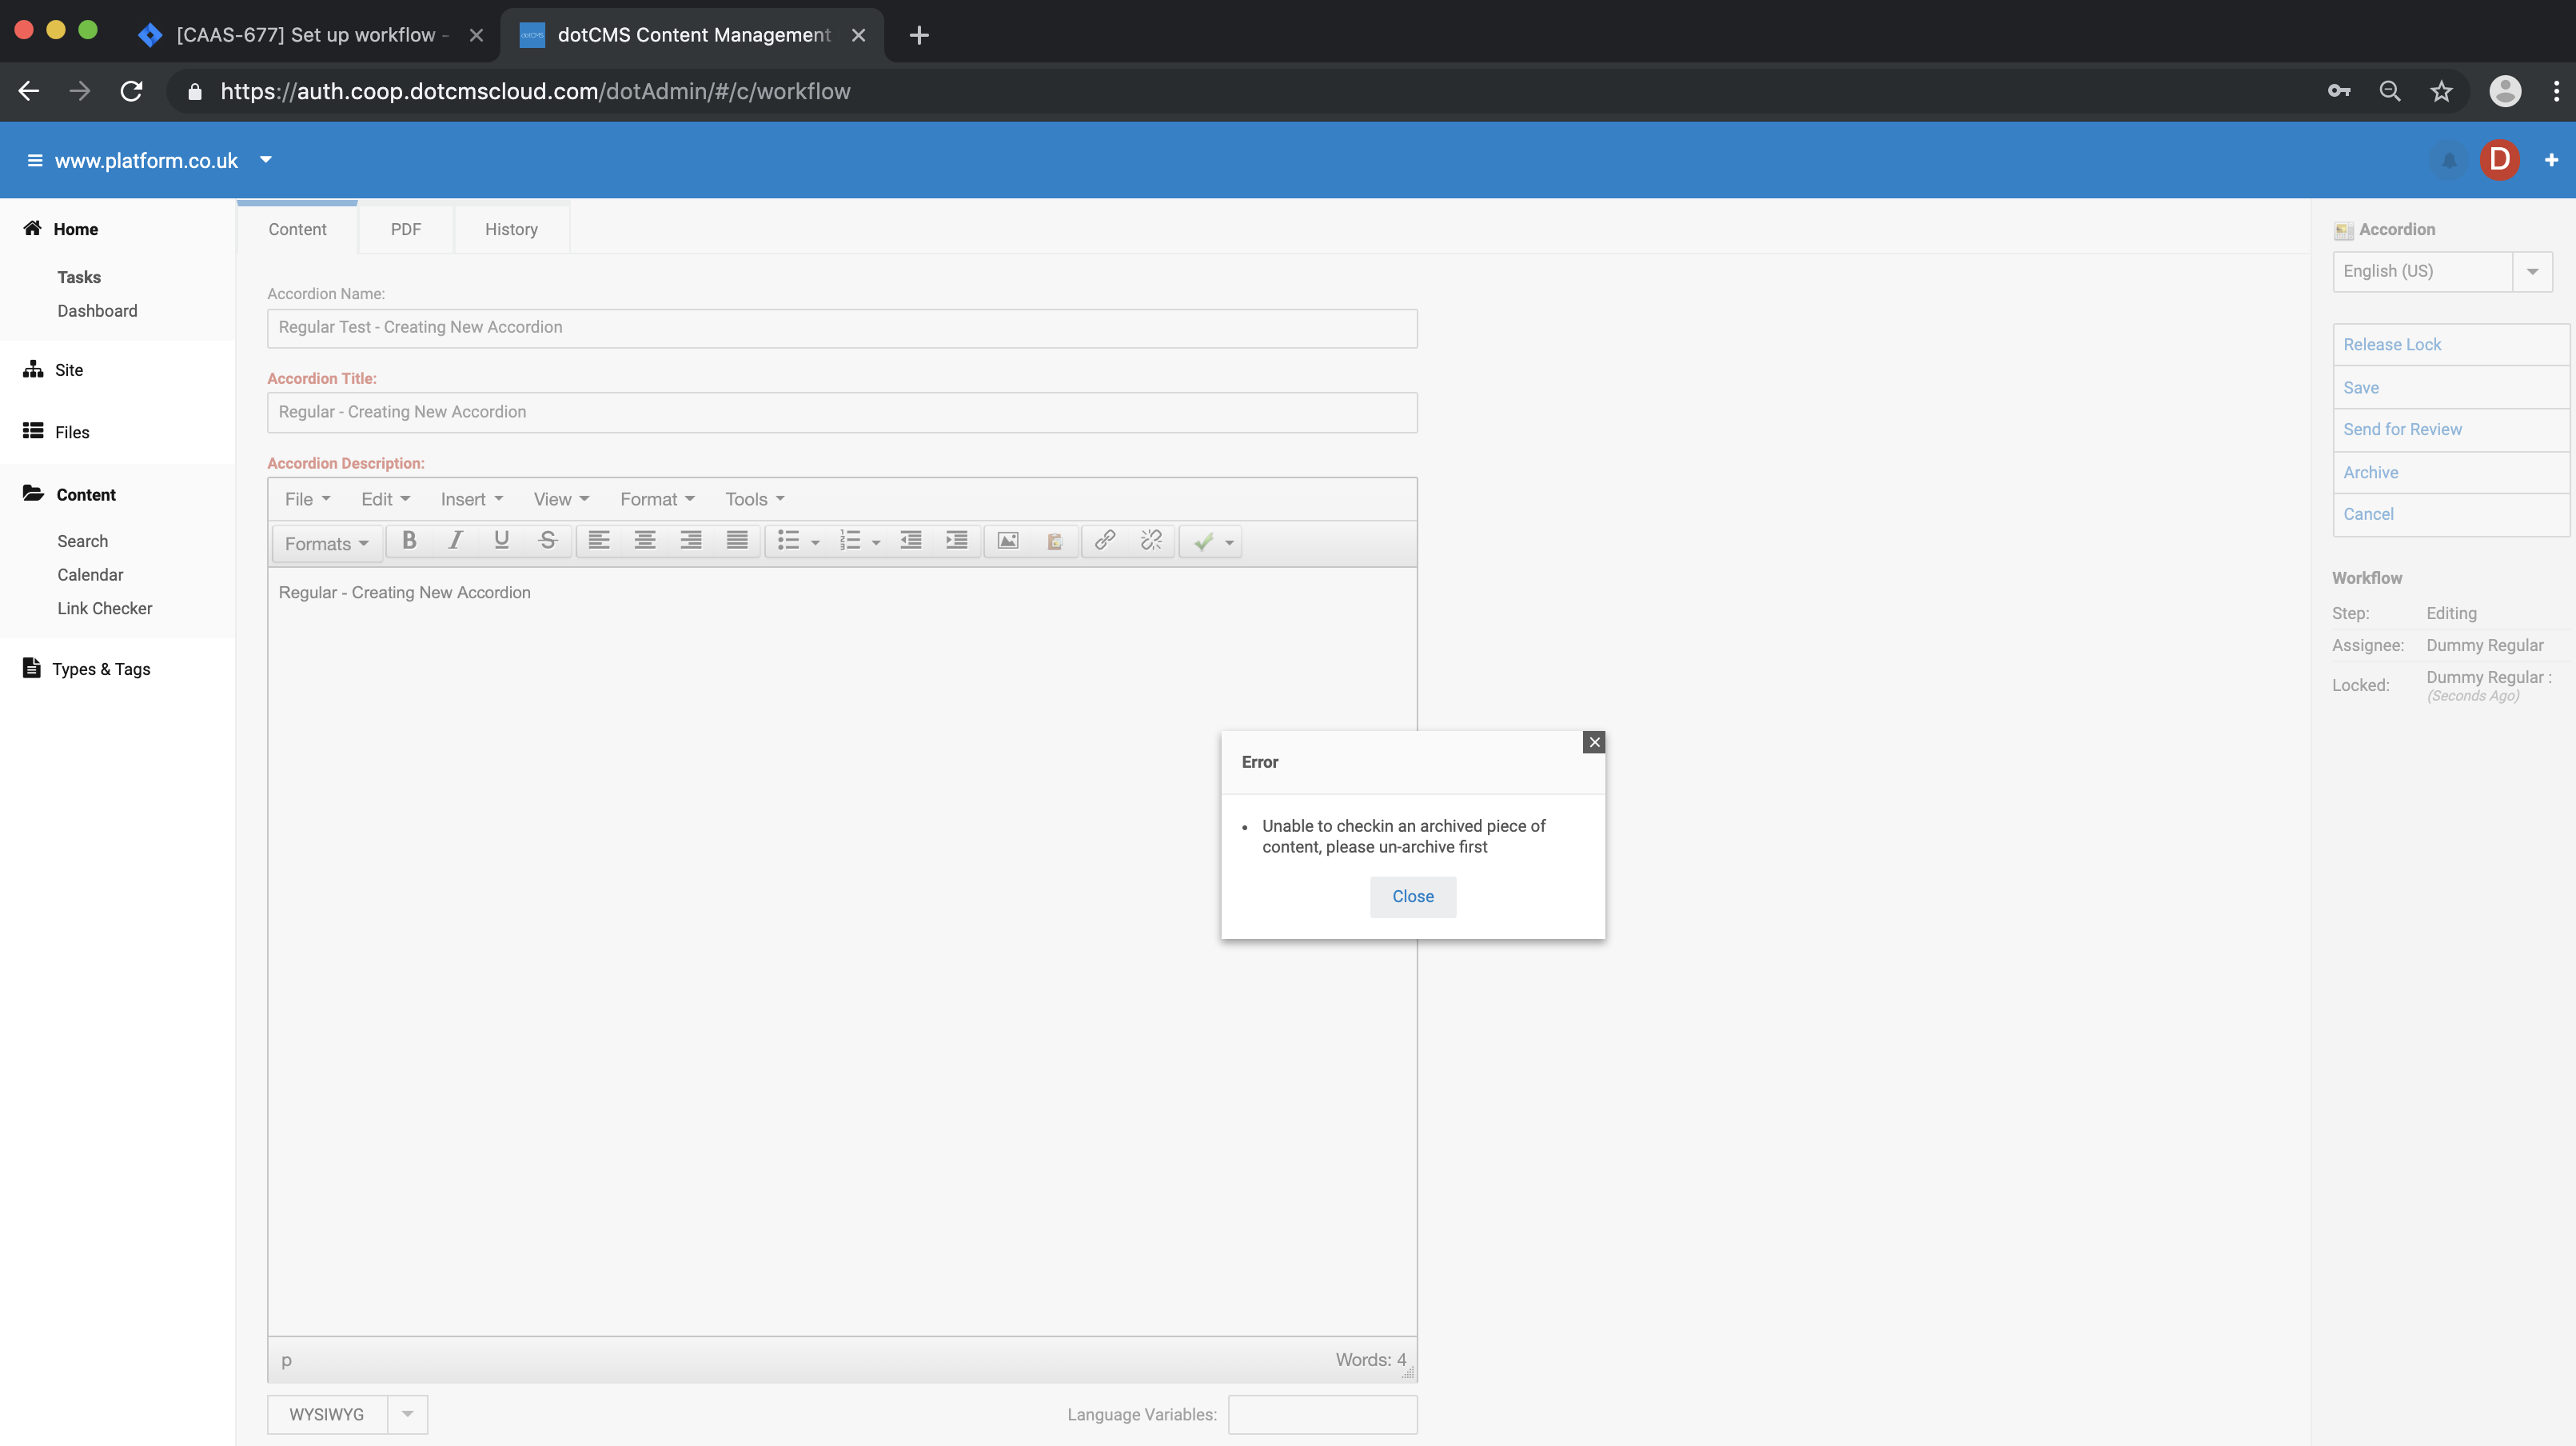2576x1446 pixels.
Task: Click the remove link icon
Action: tap(1151, 541)
